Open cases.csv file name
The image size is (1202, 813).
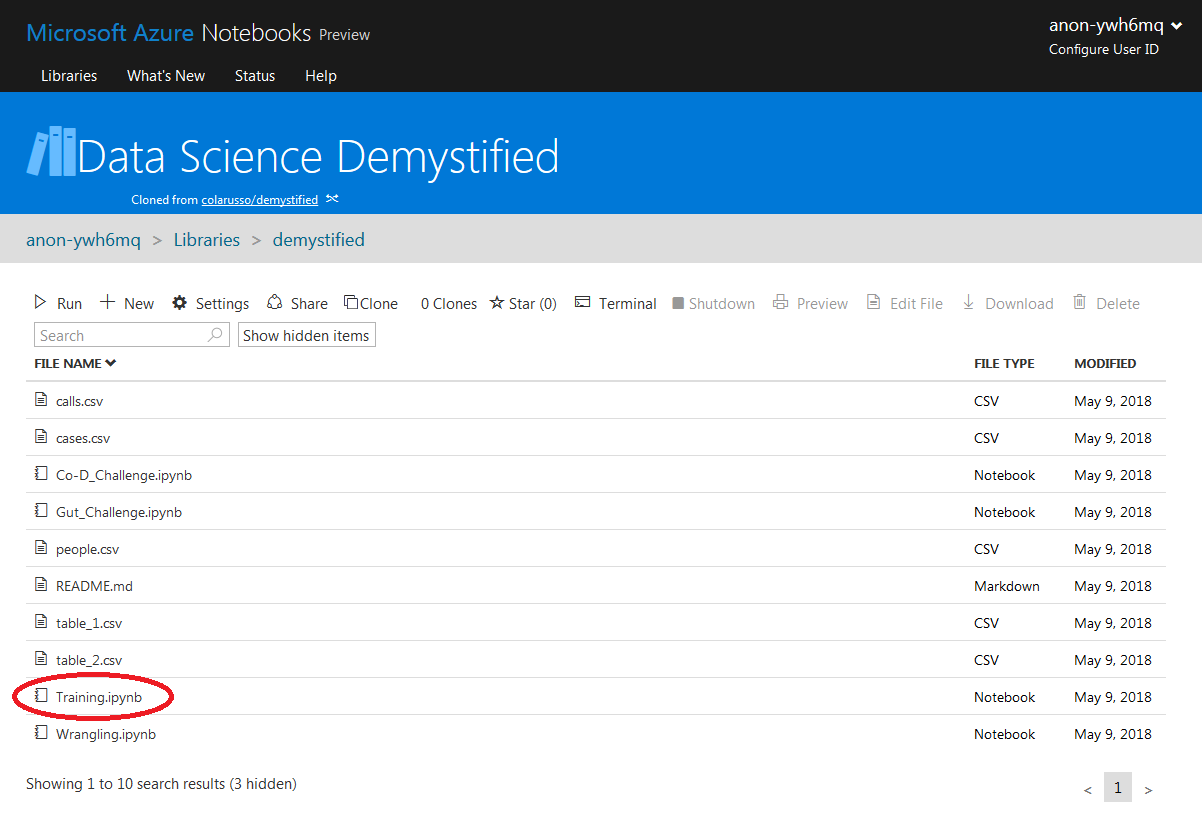coord(83,438)
